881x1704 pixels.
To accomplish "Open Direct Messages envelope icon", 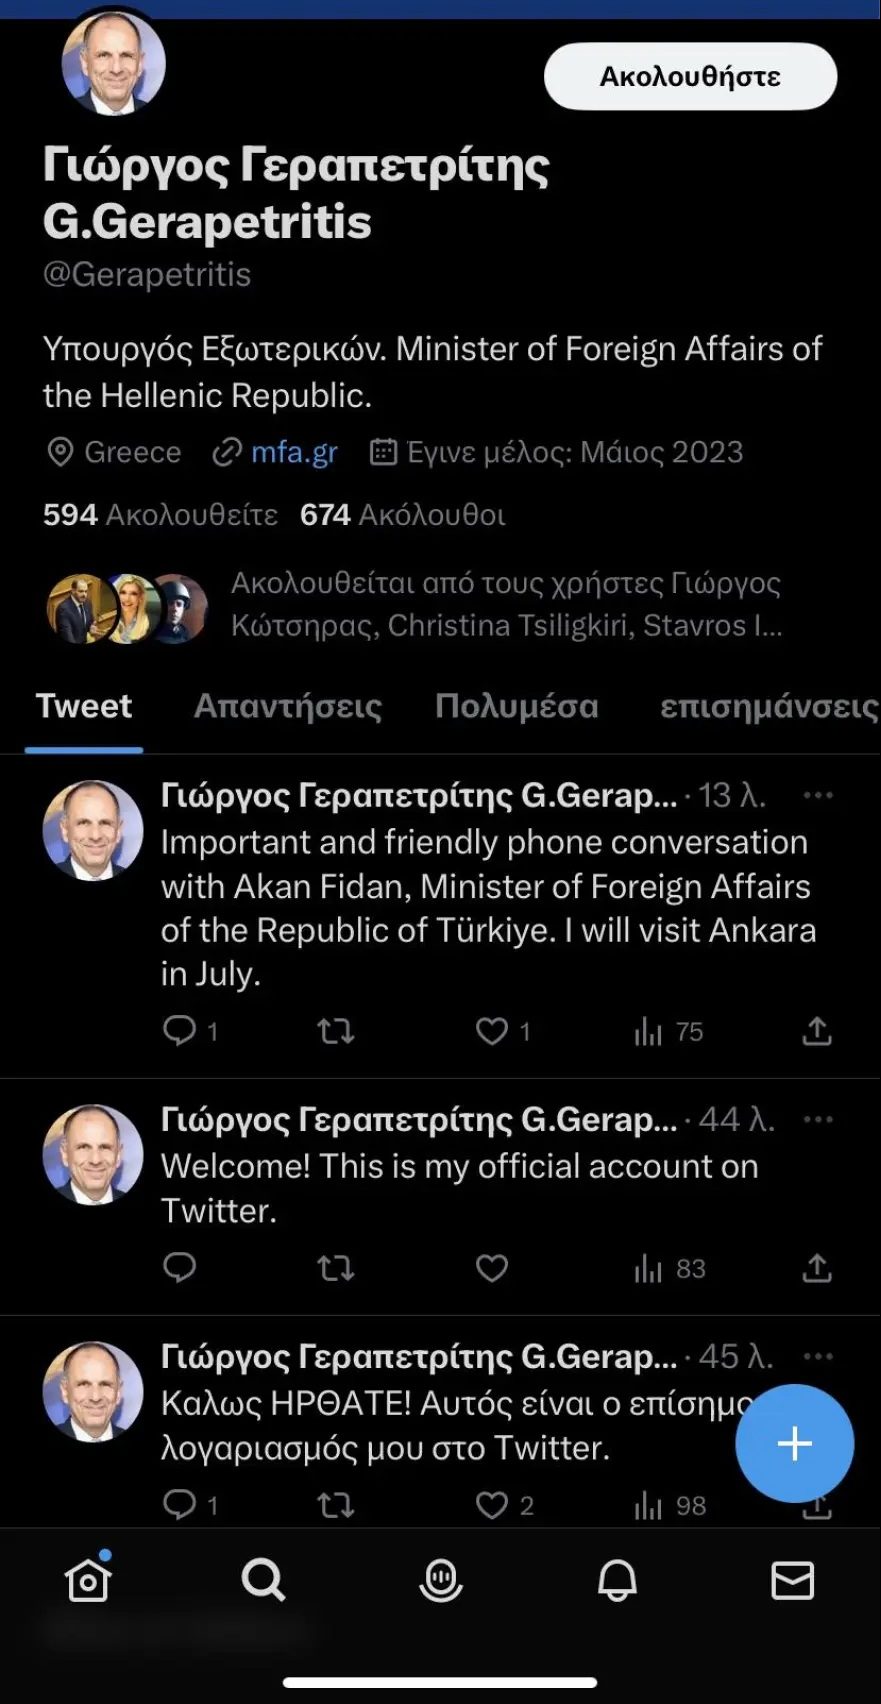I will coord(793,1580).
